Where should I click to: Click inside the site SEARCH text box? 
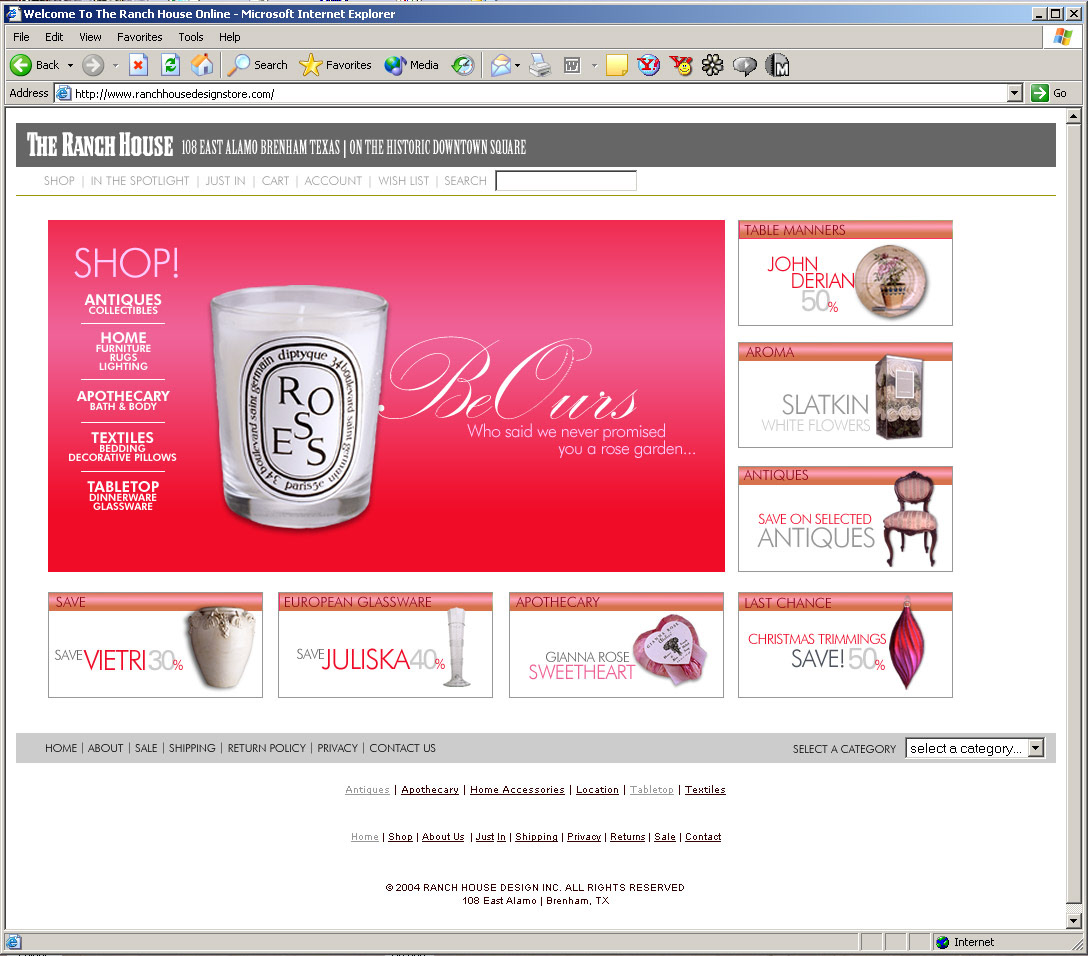click(566, 181)
